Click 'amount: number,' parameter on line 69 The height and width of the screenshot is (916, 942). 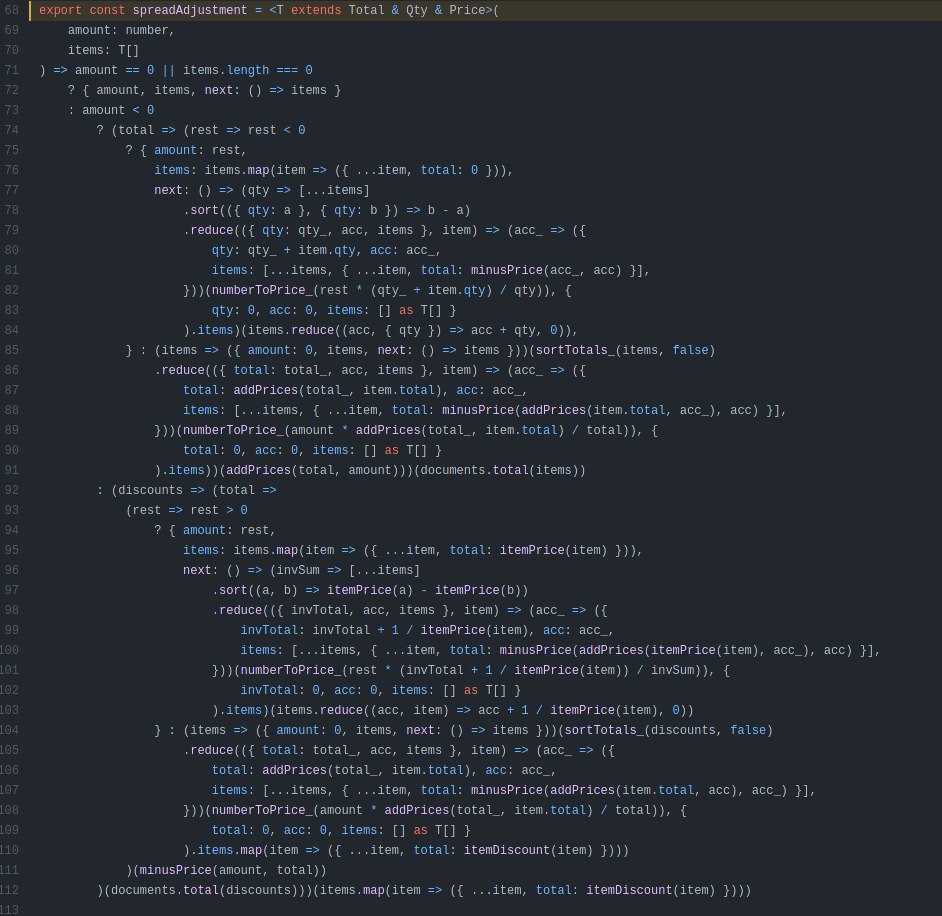click(121, 30)
